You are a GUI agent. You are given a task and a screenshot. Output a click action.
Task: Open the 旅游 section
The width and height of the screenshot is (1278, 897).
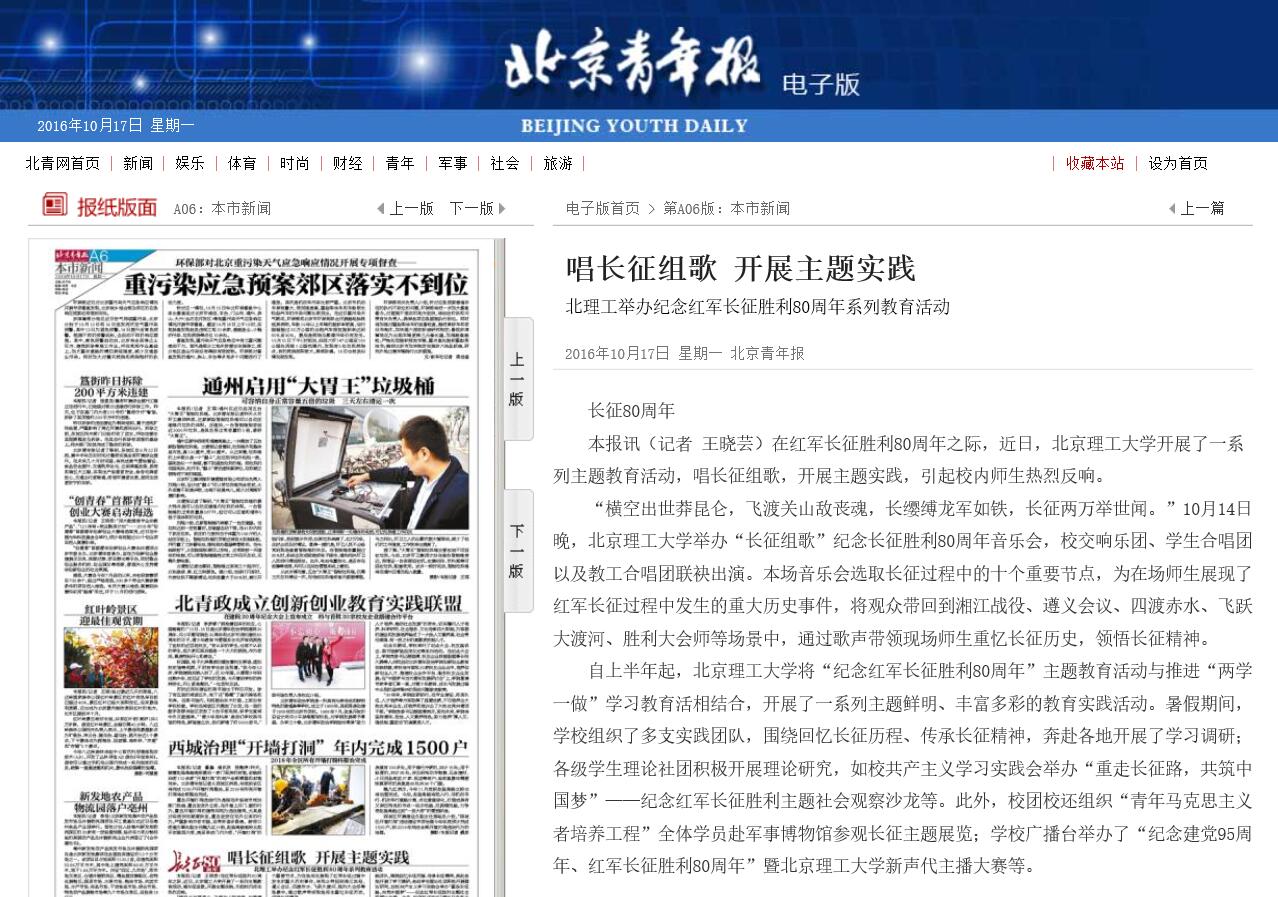[557, 163]
